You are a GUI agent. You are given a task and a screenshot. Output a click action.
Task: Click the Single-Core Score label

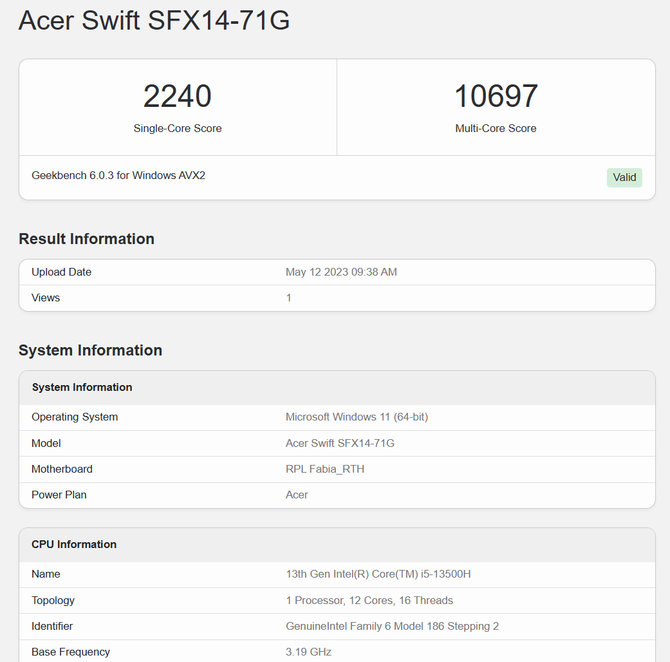tap(177, 128)
